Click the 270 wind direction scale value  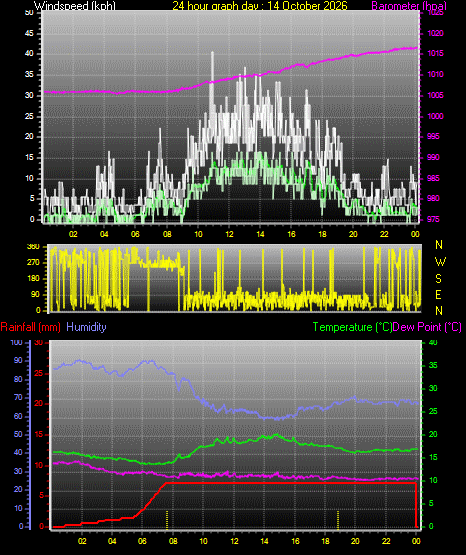tap(33, 263)
